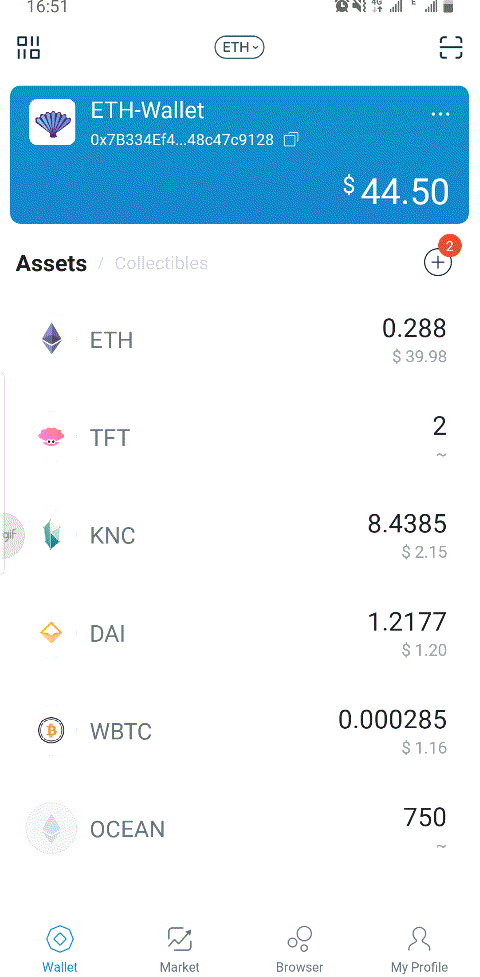This screenshot has width=480, height=977.
Task: Open the Market tab in bottom bar
Action: tap(180, 950)
